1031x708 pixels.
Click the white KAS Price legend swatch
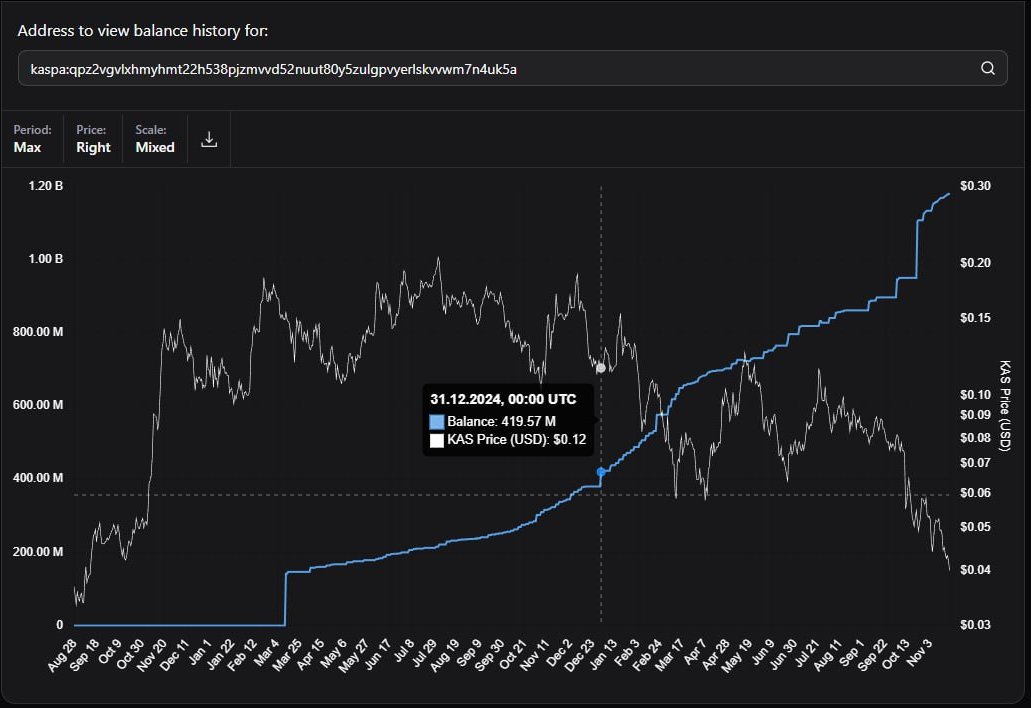437,440
